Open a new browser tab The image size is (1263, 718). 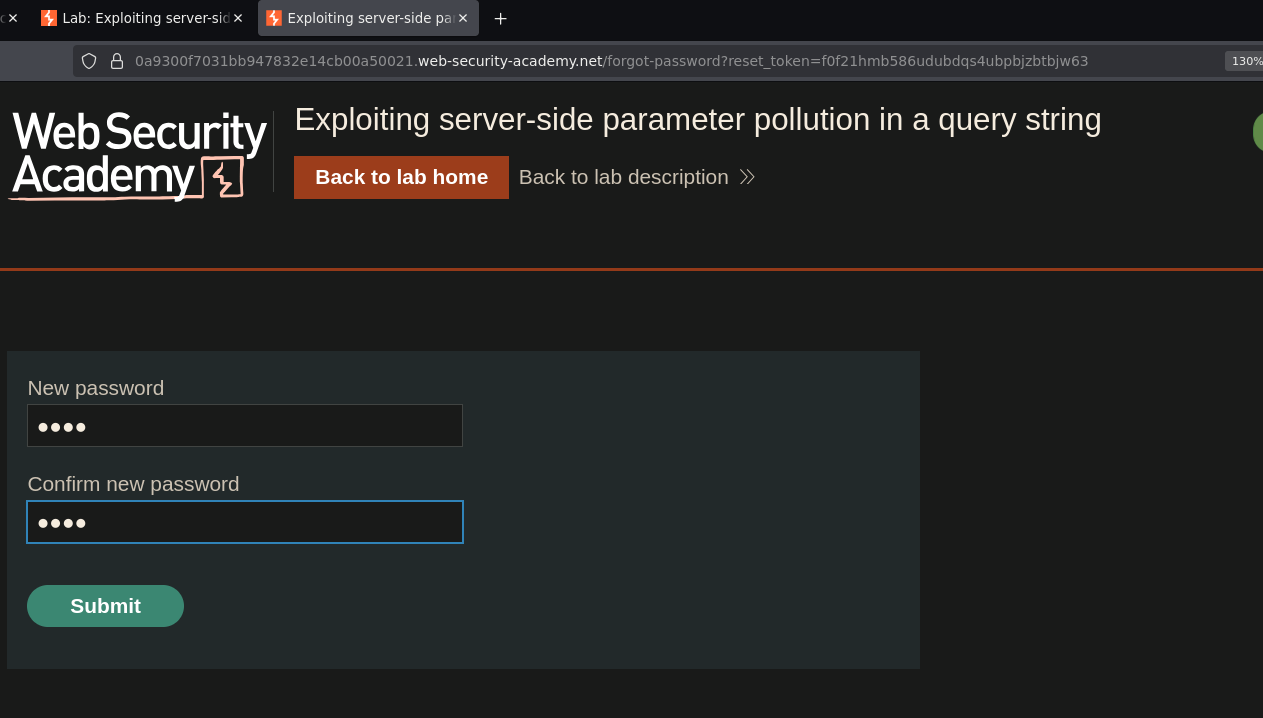click(x=500, y=18)
